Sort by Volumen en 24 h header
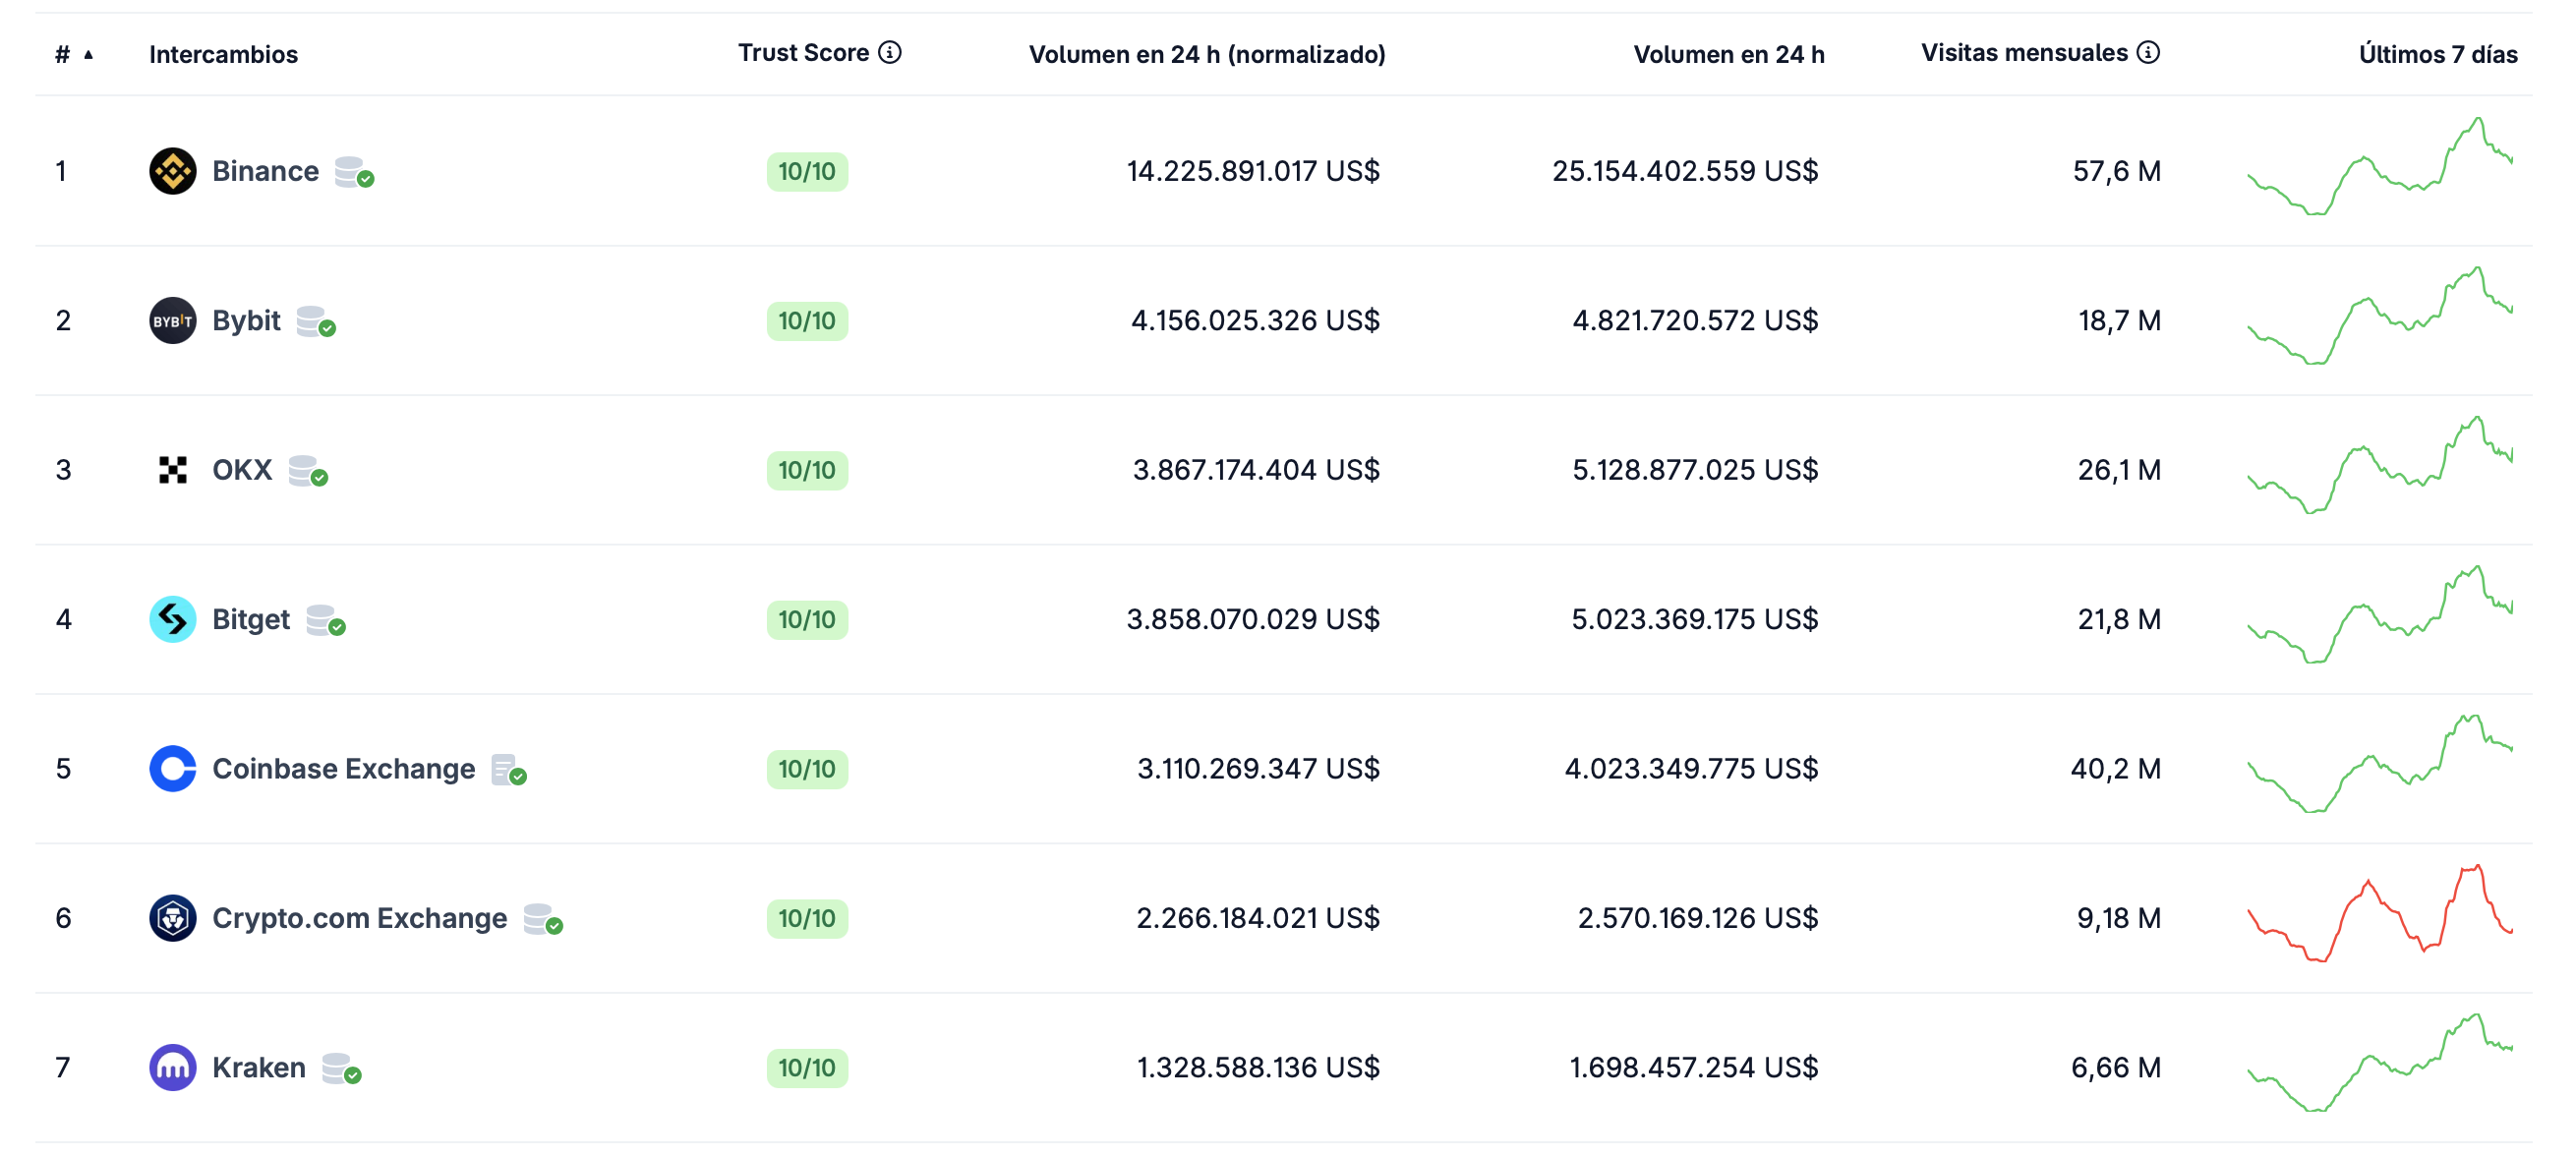The image size is (2576, 1156). (1728, 54)
